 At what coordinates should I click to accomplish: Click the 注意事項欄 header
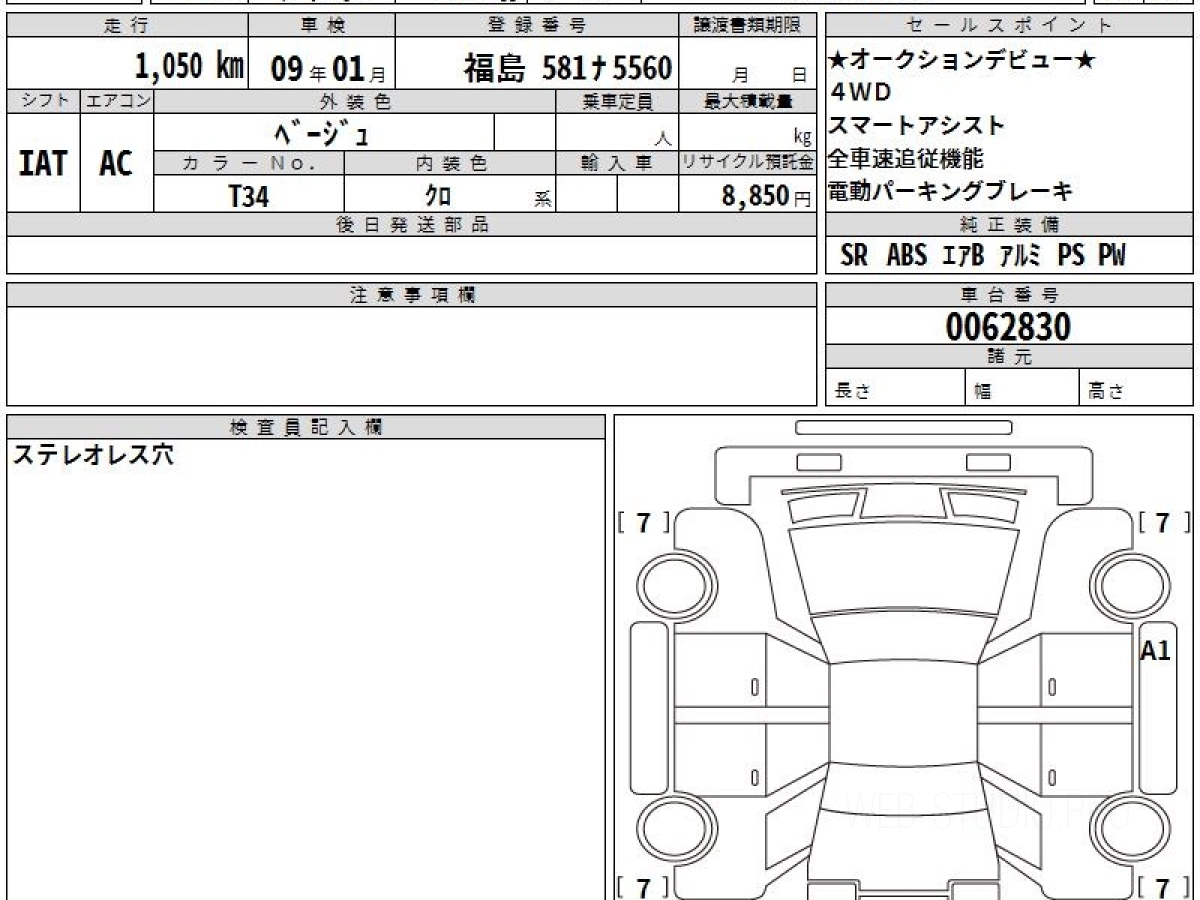[411, 295]
